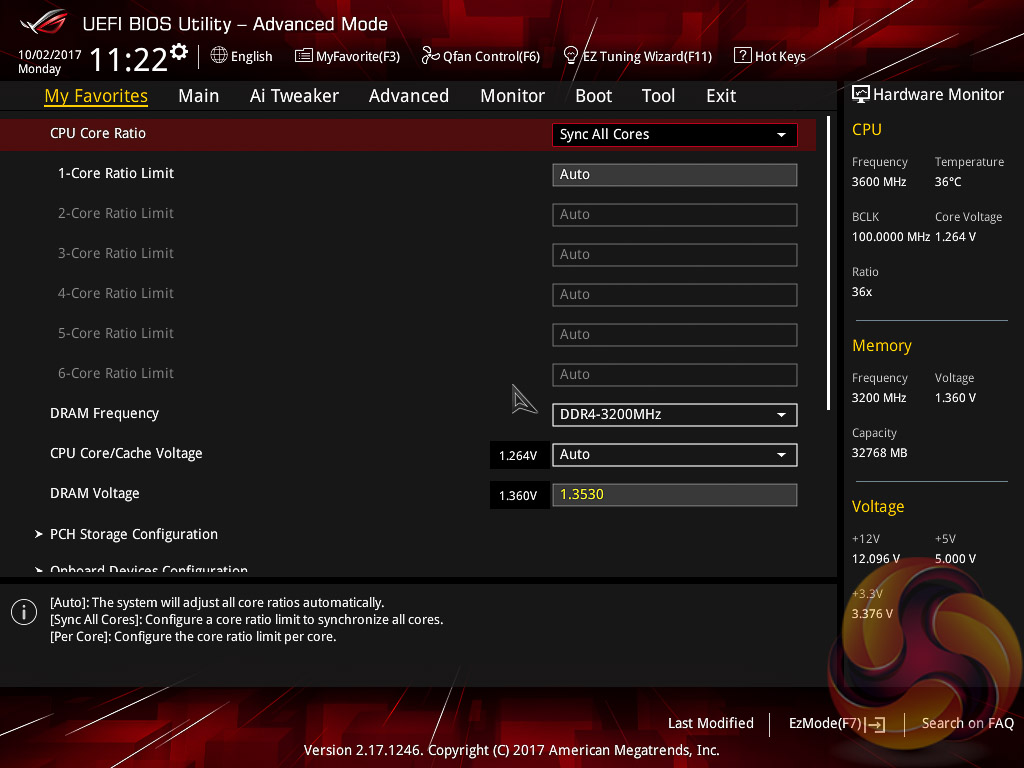Select the Boot tab
Image resolution: width=1024 pixels, height=768 pixels.
[594, 96]
